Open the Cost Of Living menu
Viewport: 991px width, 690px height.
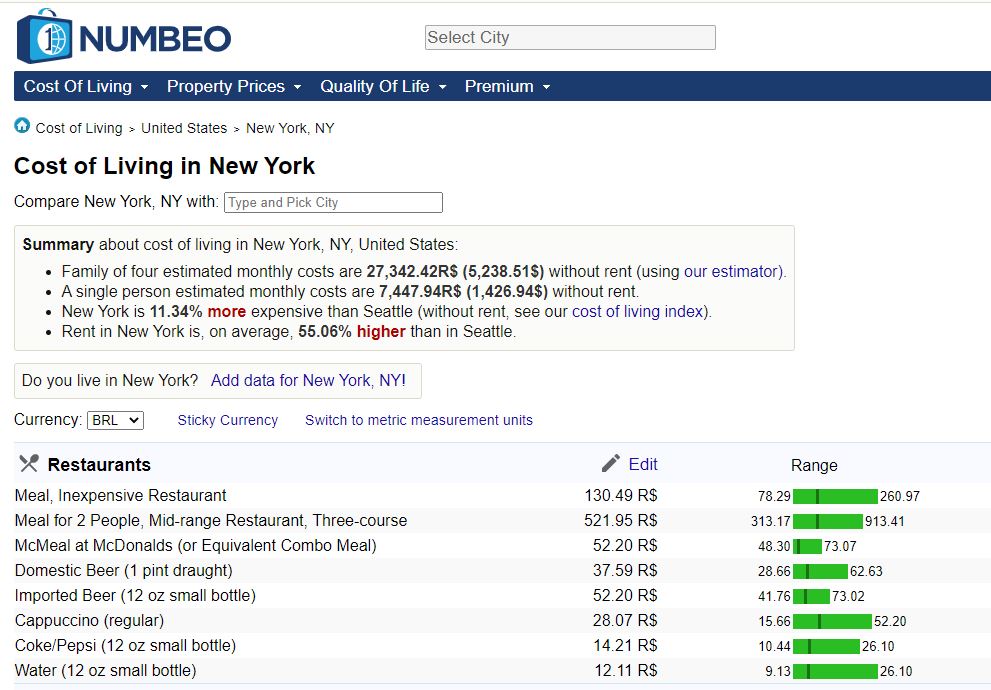point(86,87)
